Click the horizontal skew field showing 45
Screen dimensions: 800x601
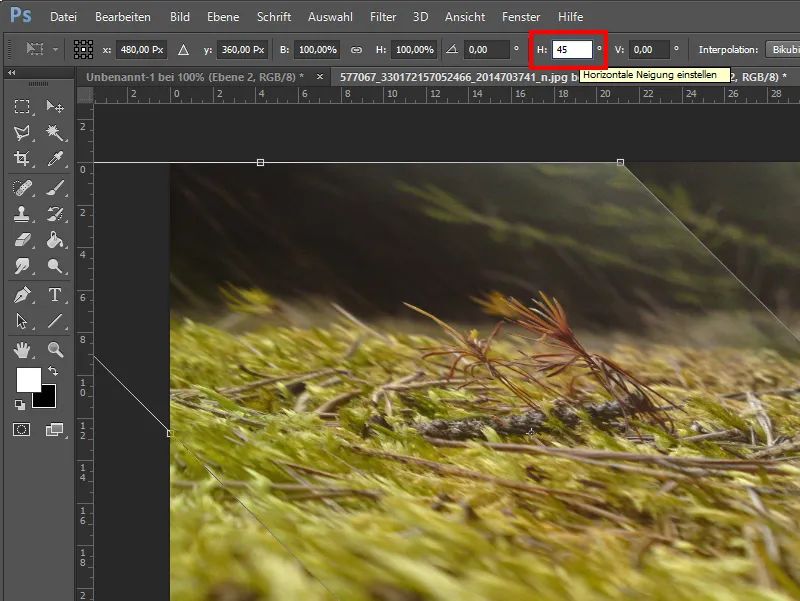(x=572, y=49)
